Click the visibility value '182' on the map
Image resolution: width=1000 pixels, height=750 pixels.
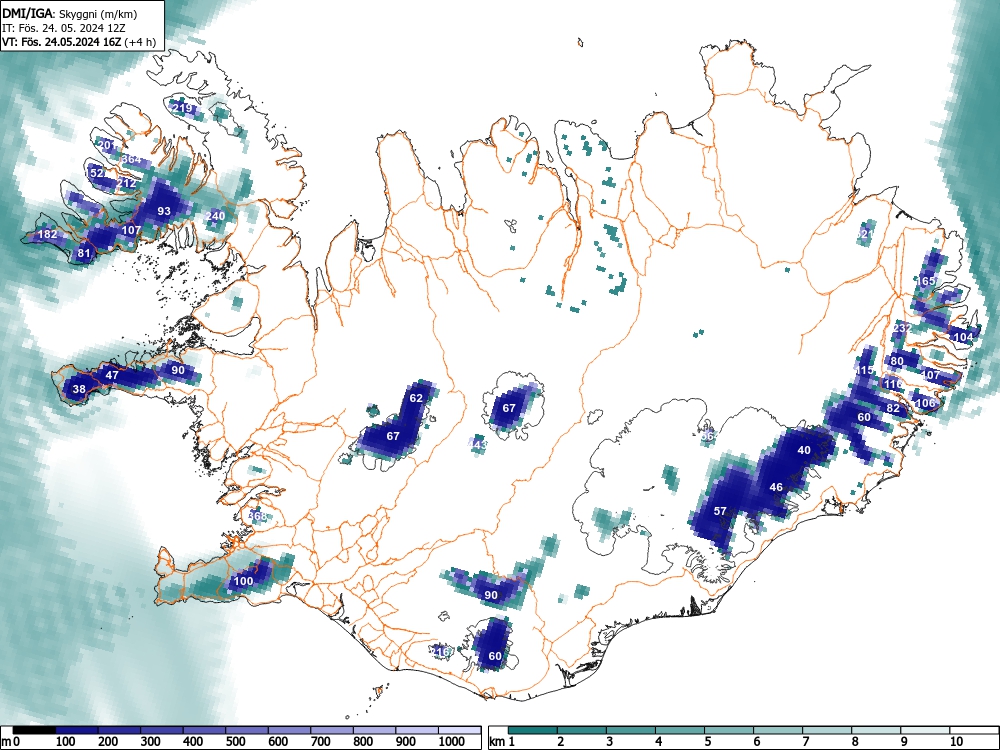[47, 234]
